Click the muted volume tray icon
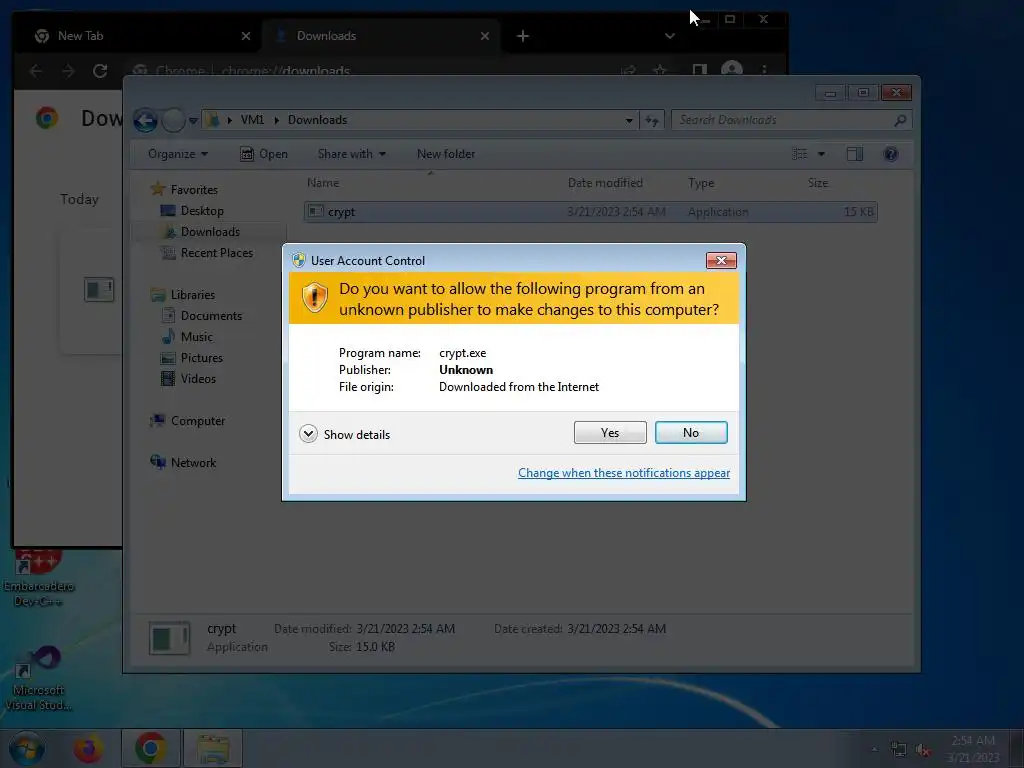1024x768 pixels. pyautogui.click(x=923, y=750)
